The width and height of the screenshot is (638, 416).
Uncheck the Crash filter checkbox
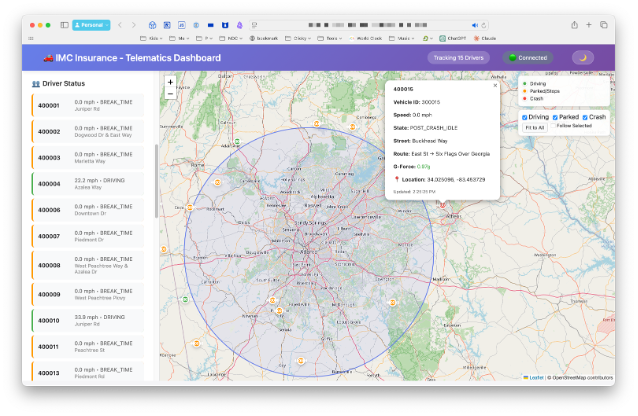(x=585, y=117)
